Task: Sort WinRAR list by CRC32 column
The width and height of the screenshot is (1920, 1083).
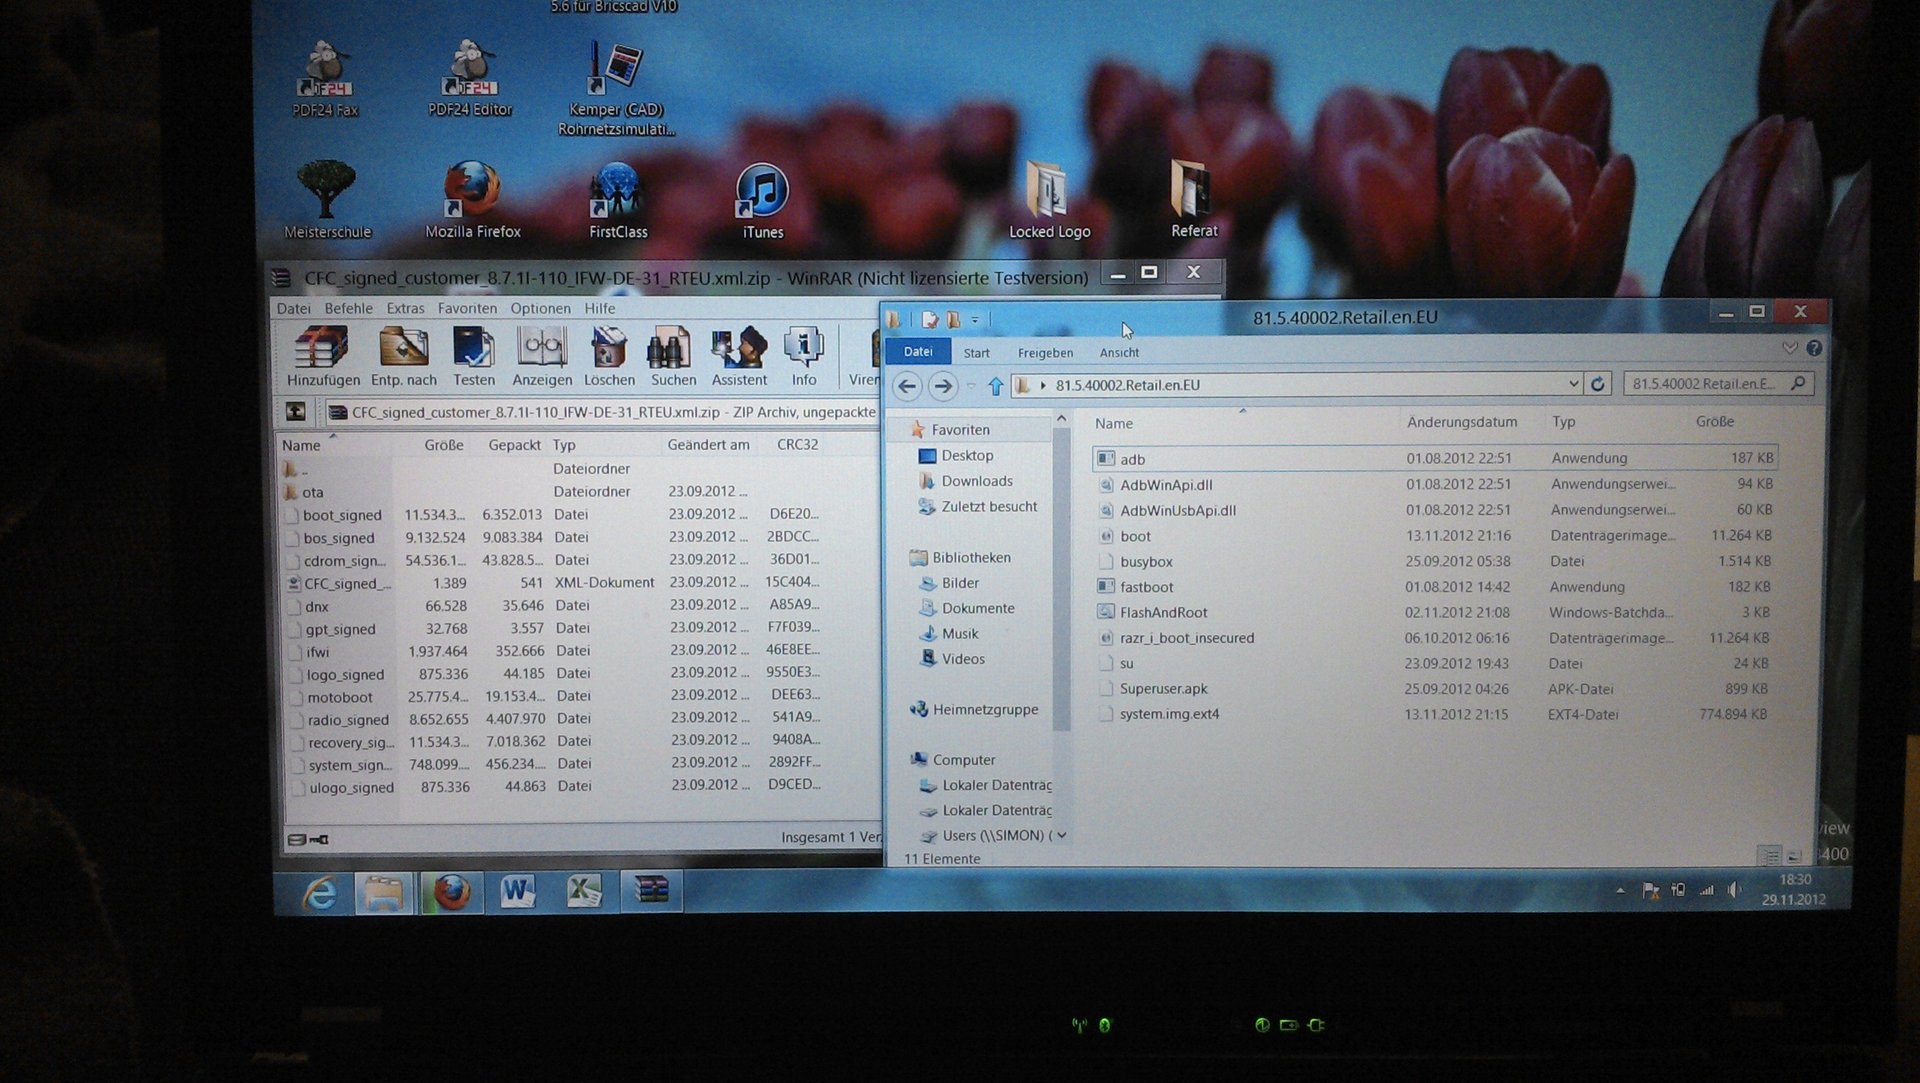Action: point(797,444)
